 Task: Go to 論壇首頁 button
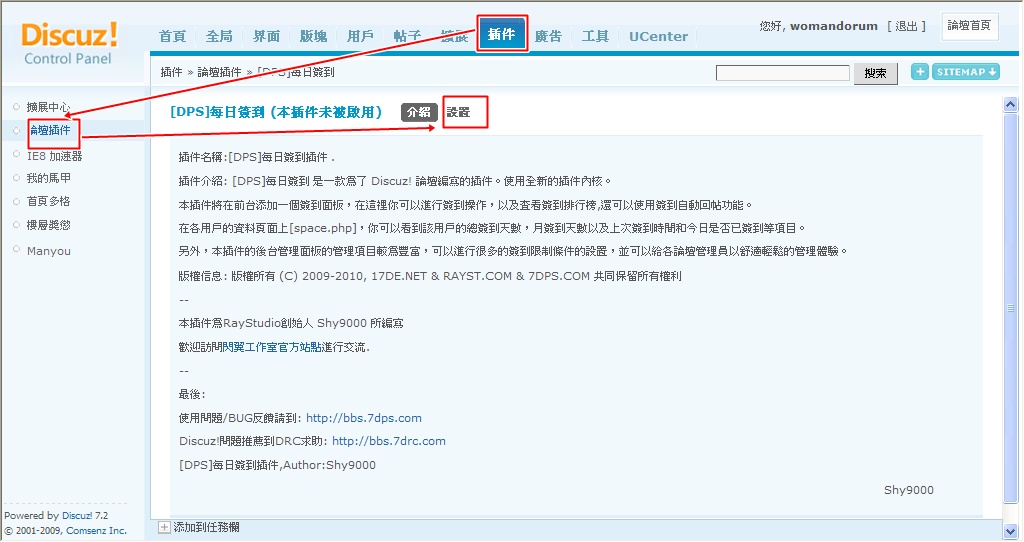point(969,25)
